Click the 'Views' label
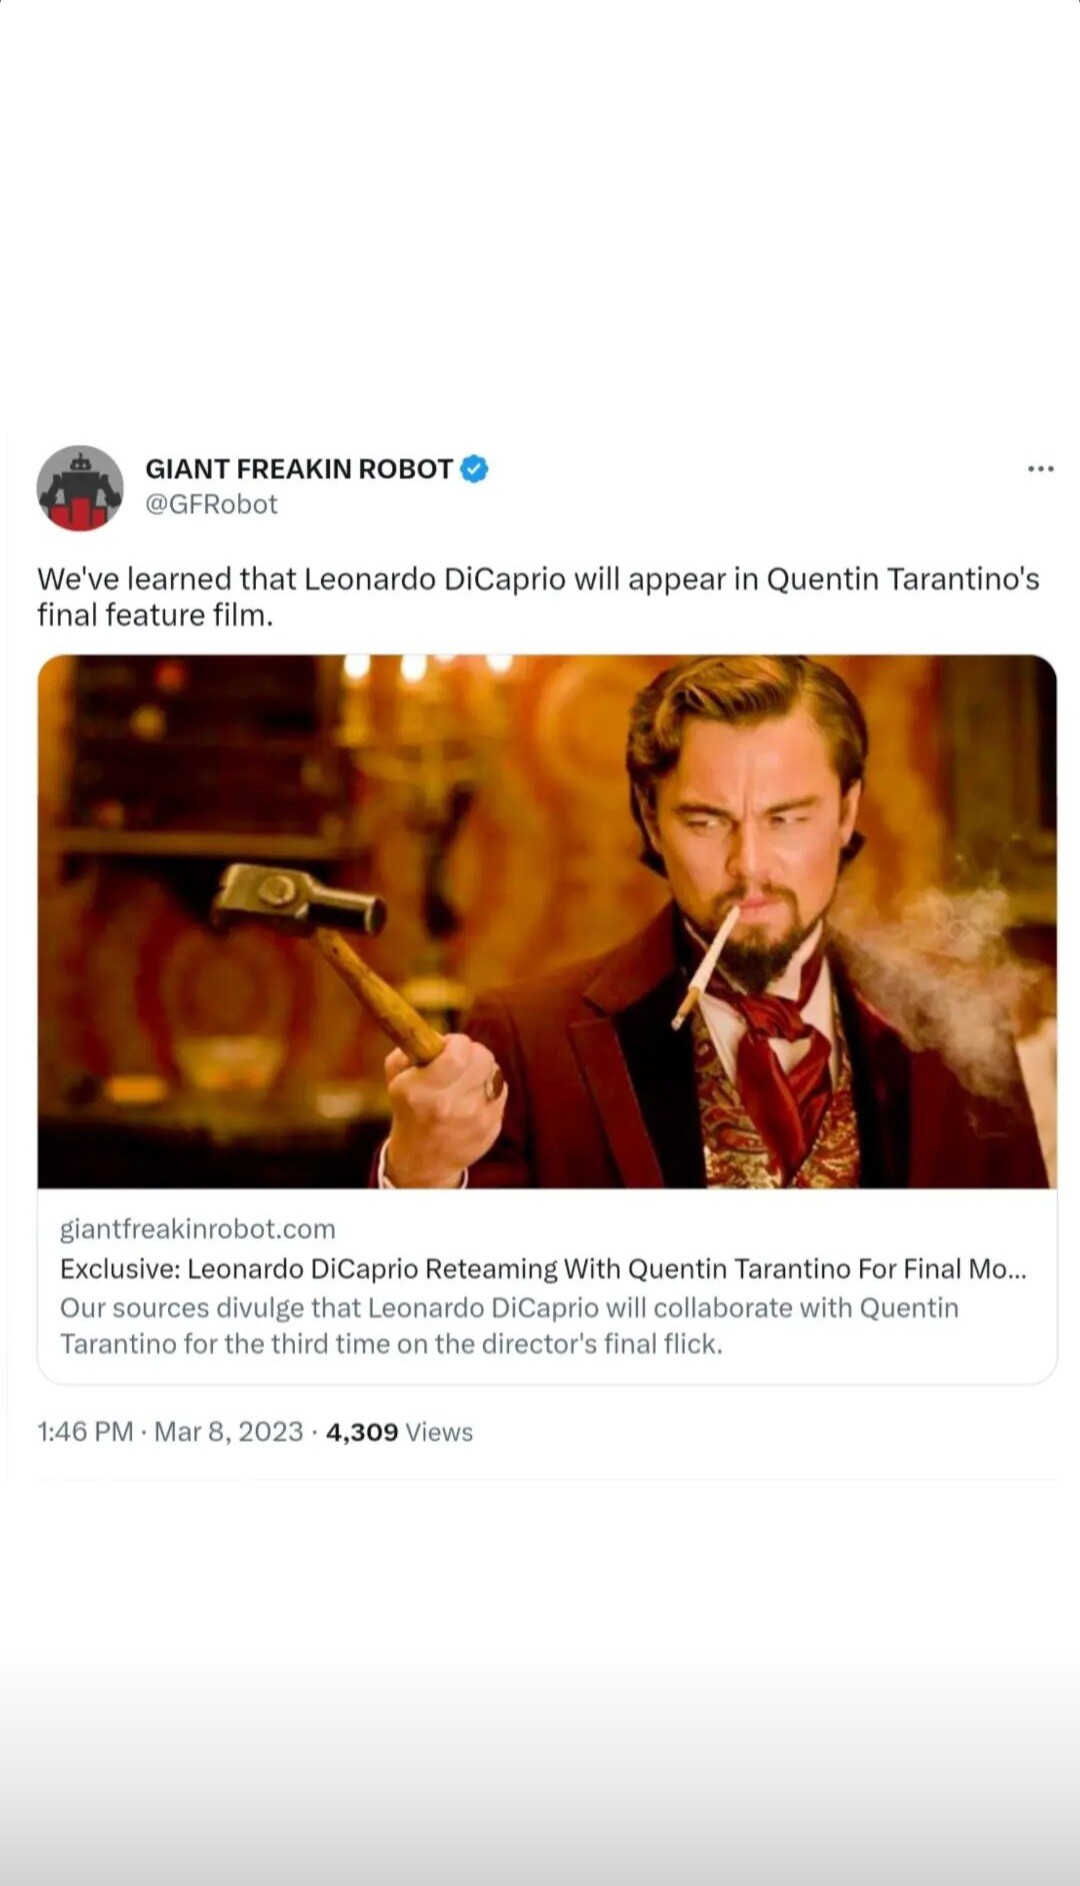The height and width of the screenshot is (1886, 1080). [x=439, y=1432]
